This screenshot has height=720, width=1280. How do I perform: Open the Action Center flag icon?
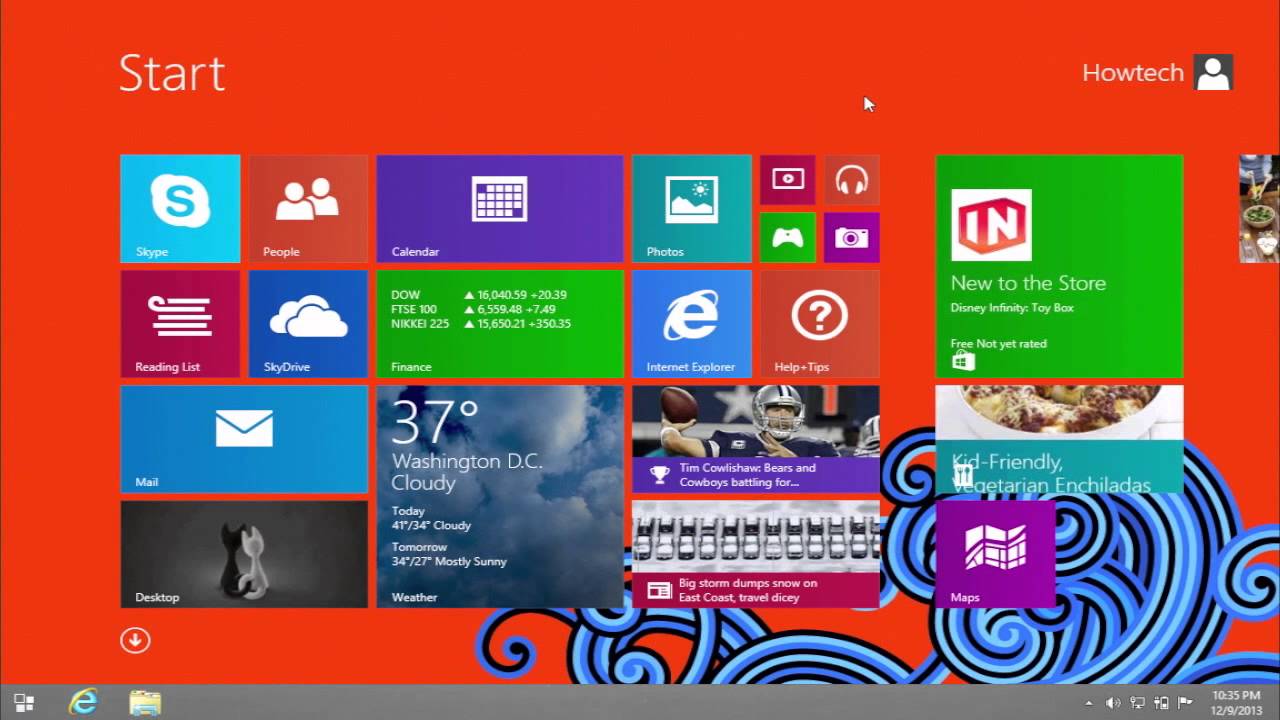click(x=1185, y=703)
